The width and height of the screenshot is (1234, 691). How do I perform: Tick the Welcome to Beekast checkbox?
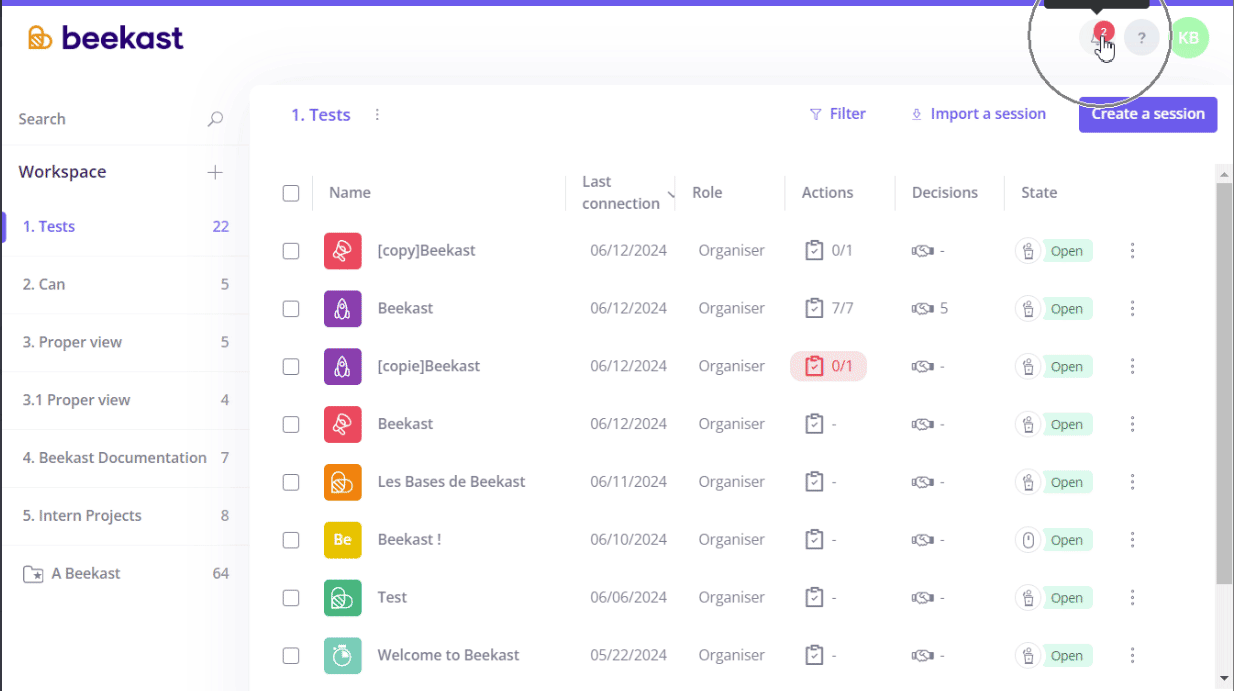[x=291, y=656]
